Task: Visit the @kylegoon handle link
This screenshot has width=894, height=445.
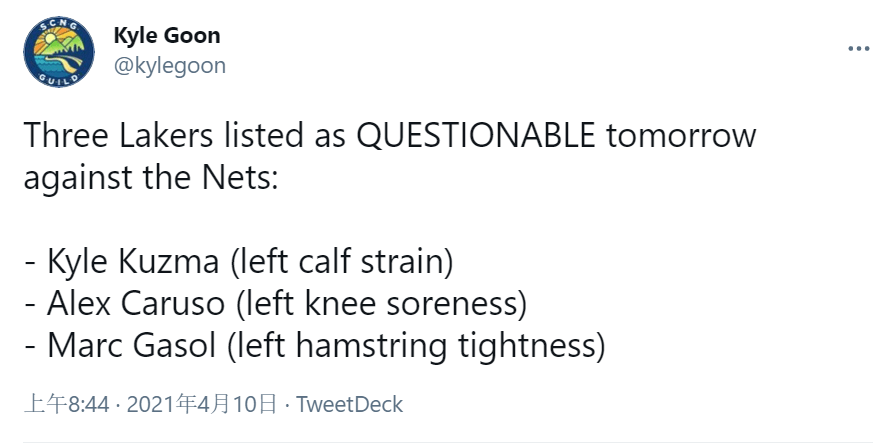Action: click(170, 66)
